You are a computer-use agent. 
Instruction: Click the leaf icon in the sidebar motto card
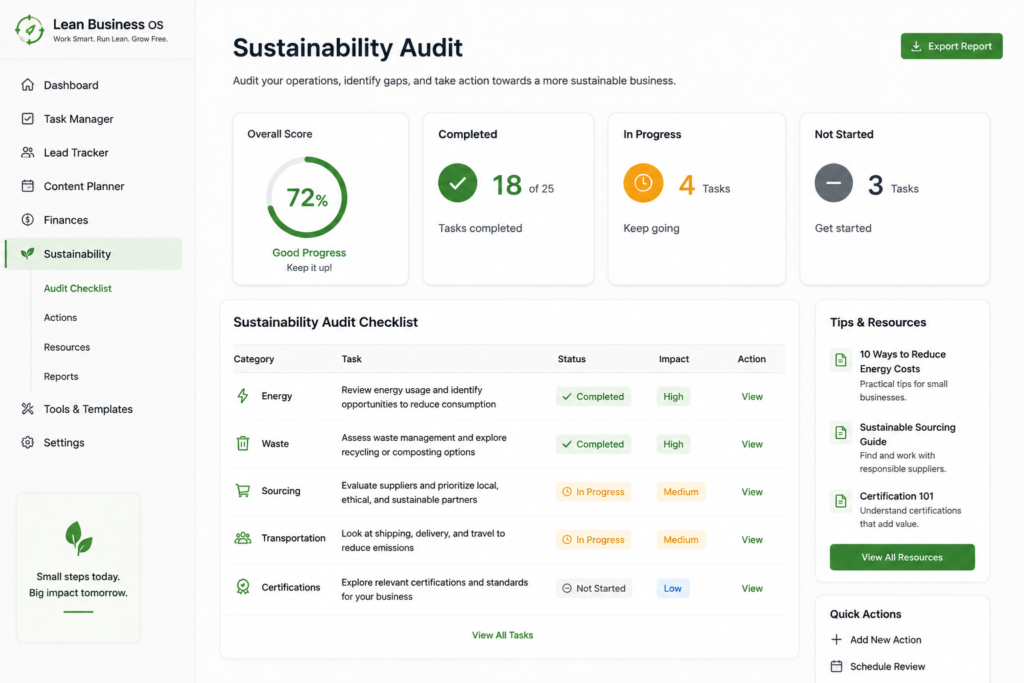tap(78, 539)
